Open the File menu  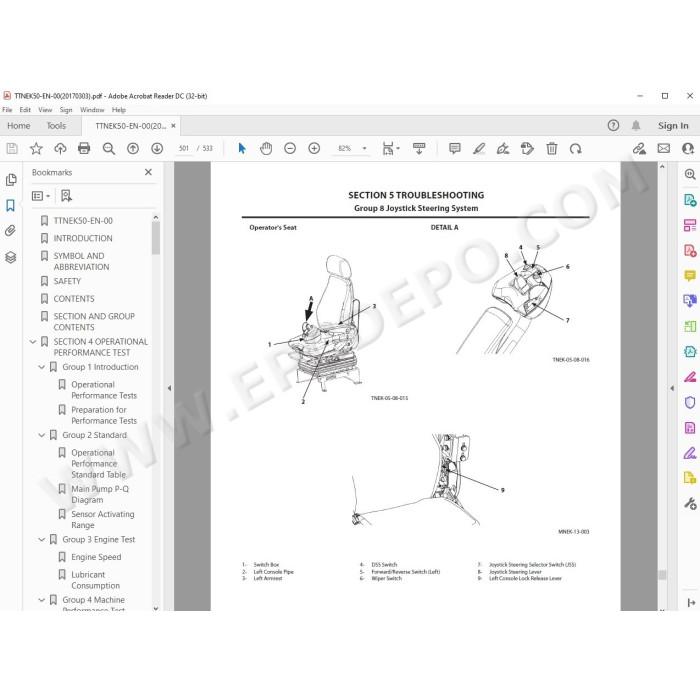[7, 109]
